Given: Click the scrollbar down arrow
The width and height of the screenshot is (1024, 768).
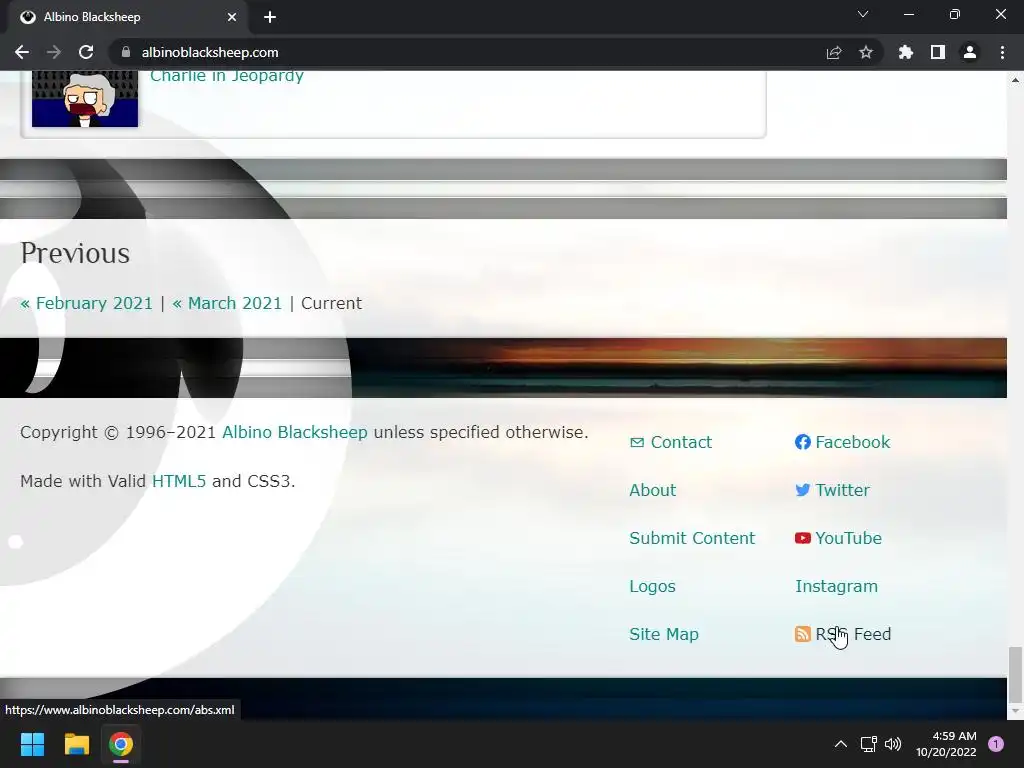Looking at the screenshot, I should [x=1015, y=710].
